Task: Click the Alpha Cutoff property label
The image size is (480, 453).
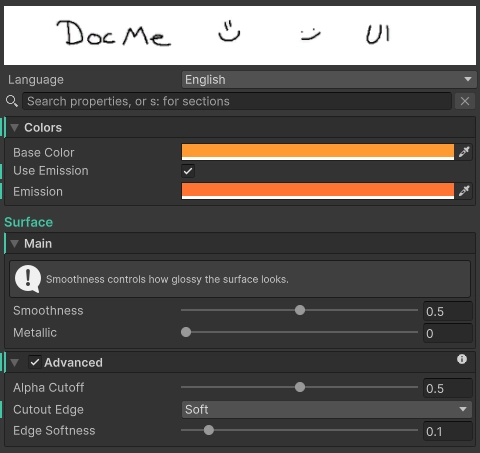Action: (48, 388)
